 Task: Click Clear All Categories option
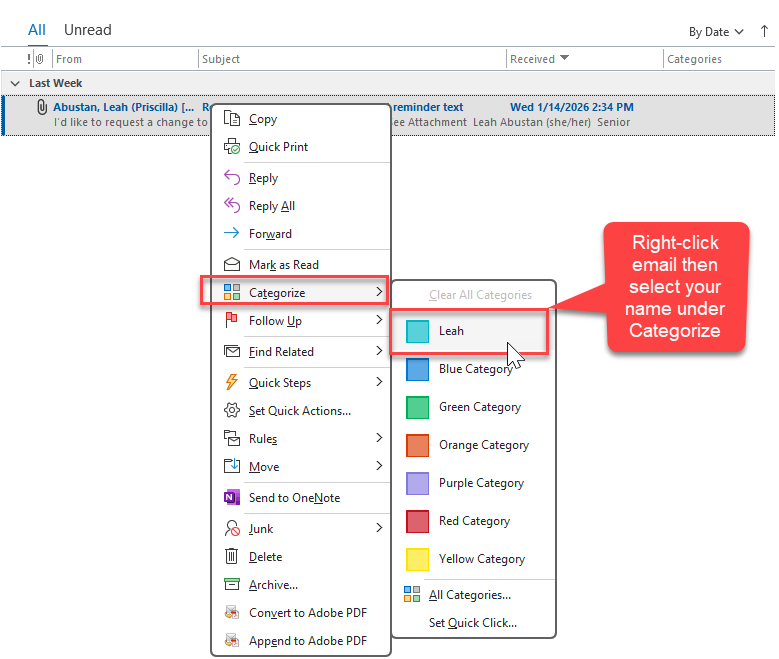tap(480, 295)
